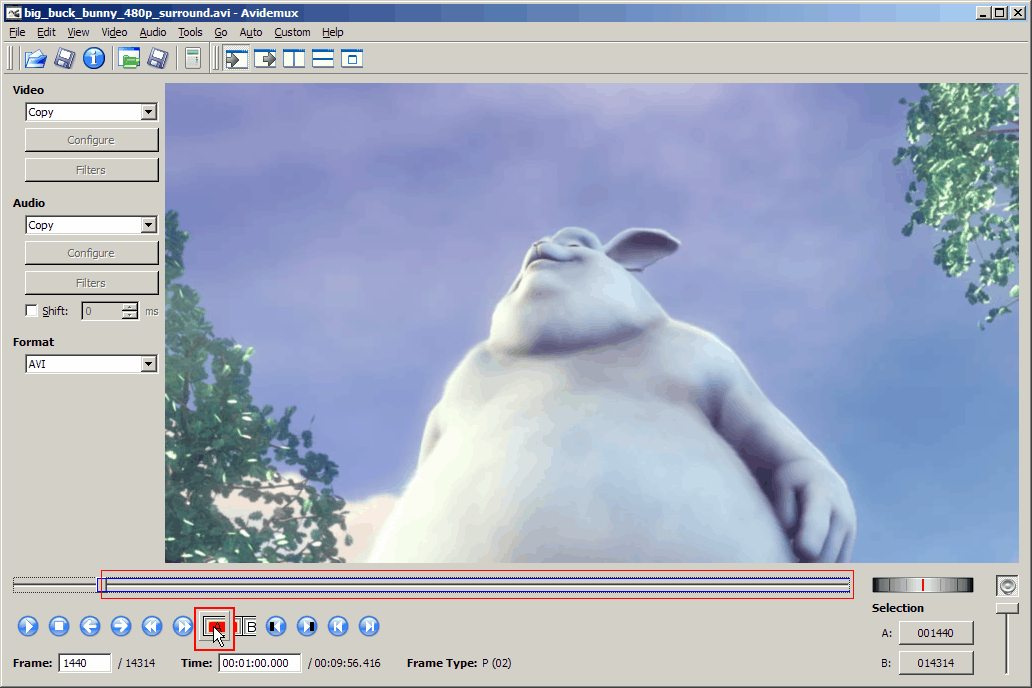Click selection B button showing 014314
The width and height of the screenshot is (1032, 688).
[x=935, y=663]
